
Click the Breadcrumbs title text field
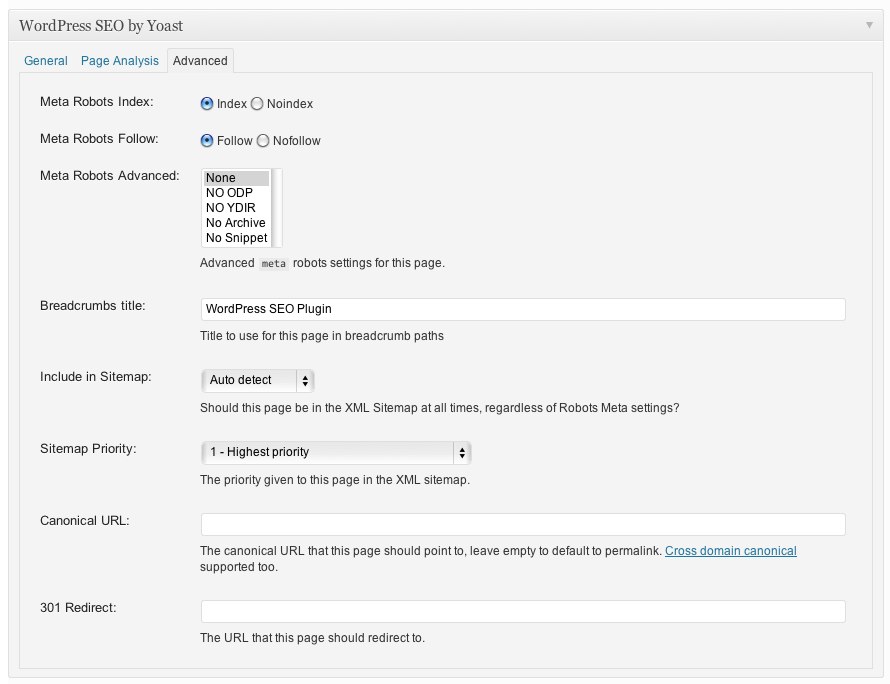(523, 309)
